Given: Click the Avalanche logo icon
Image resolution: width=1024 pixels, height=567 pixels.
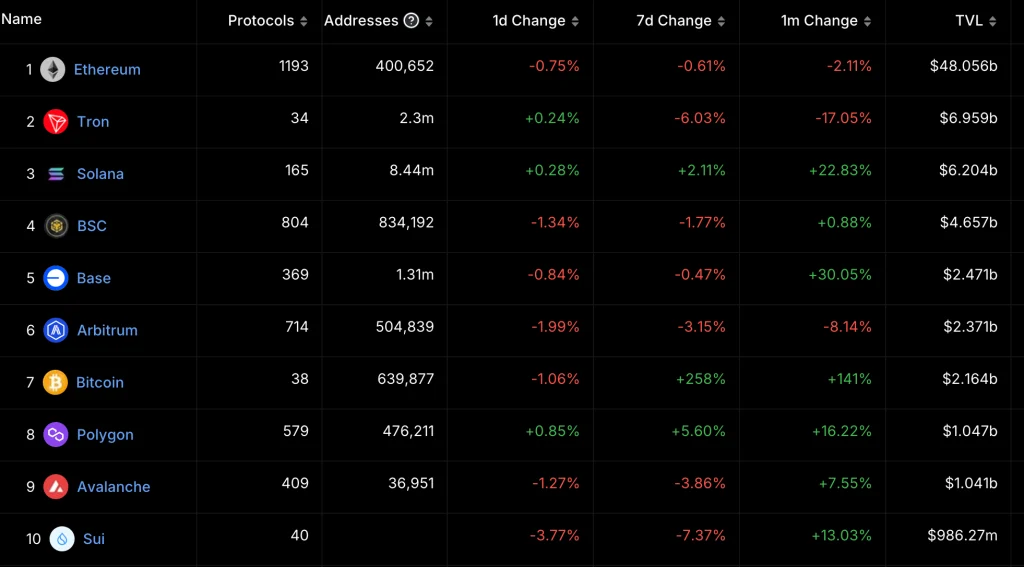Looking at the screenshot, I should coord(56,486).
